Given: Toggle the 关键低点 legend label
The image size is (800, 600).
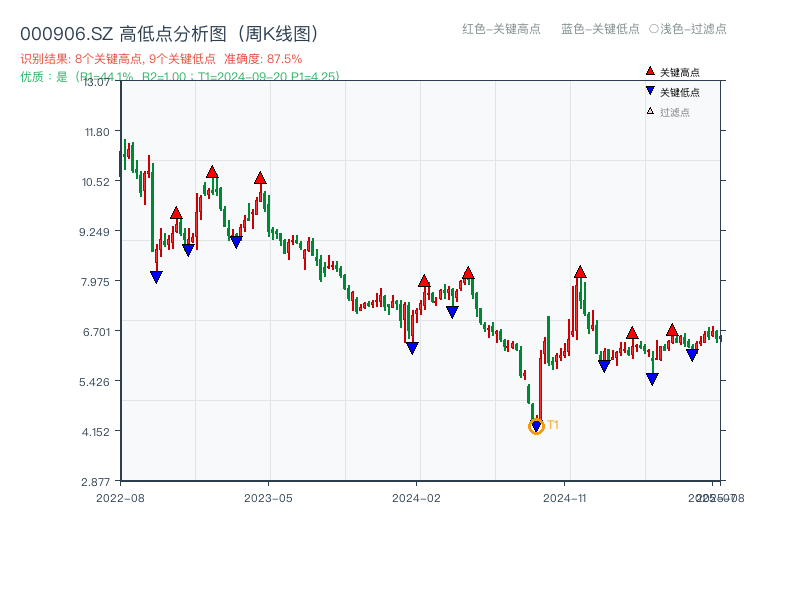Looking at the screenshot, I should [680, 92].
